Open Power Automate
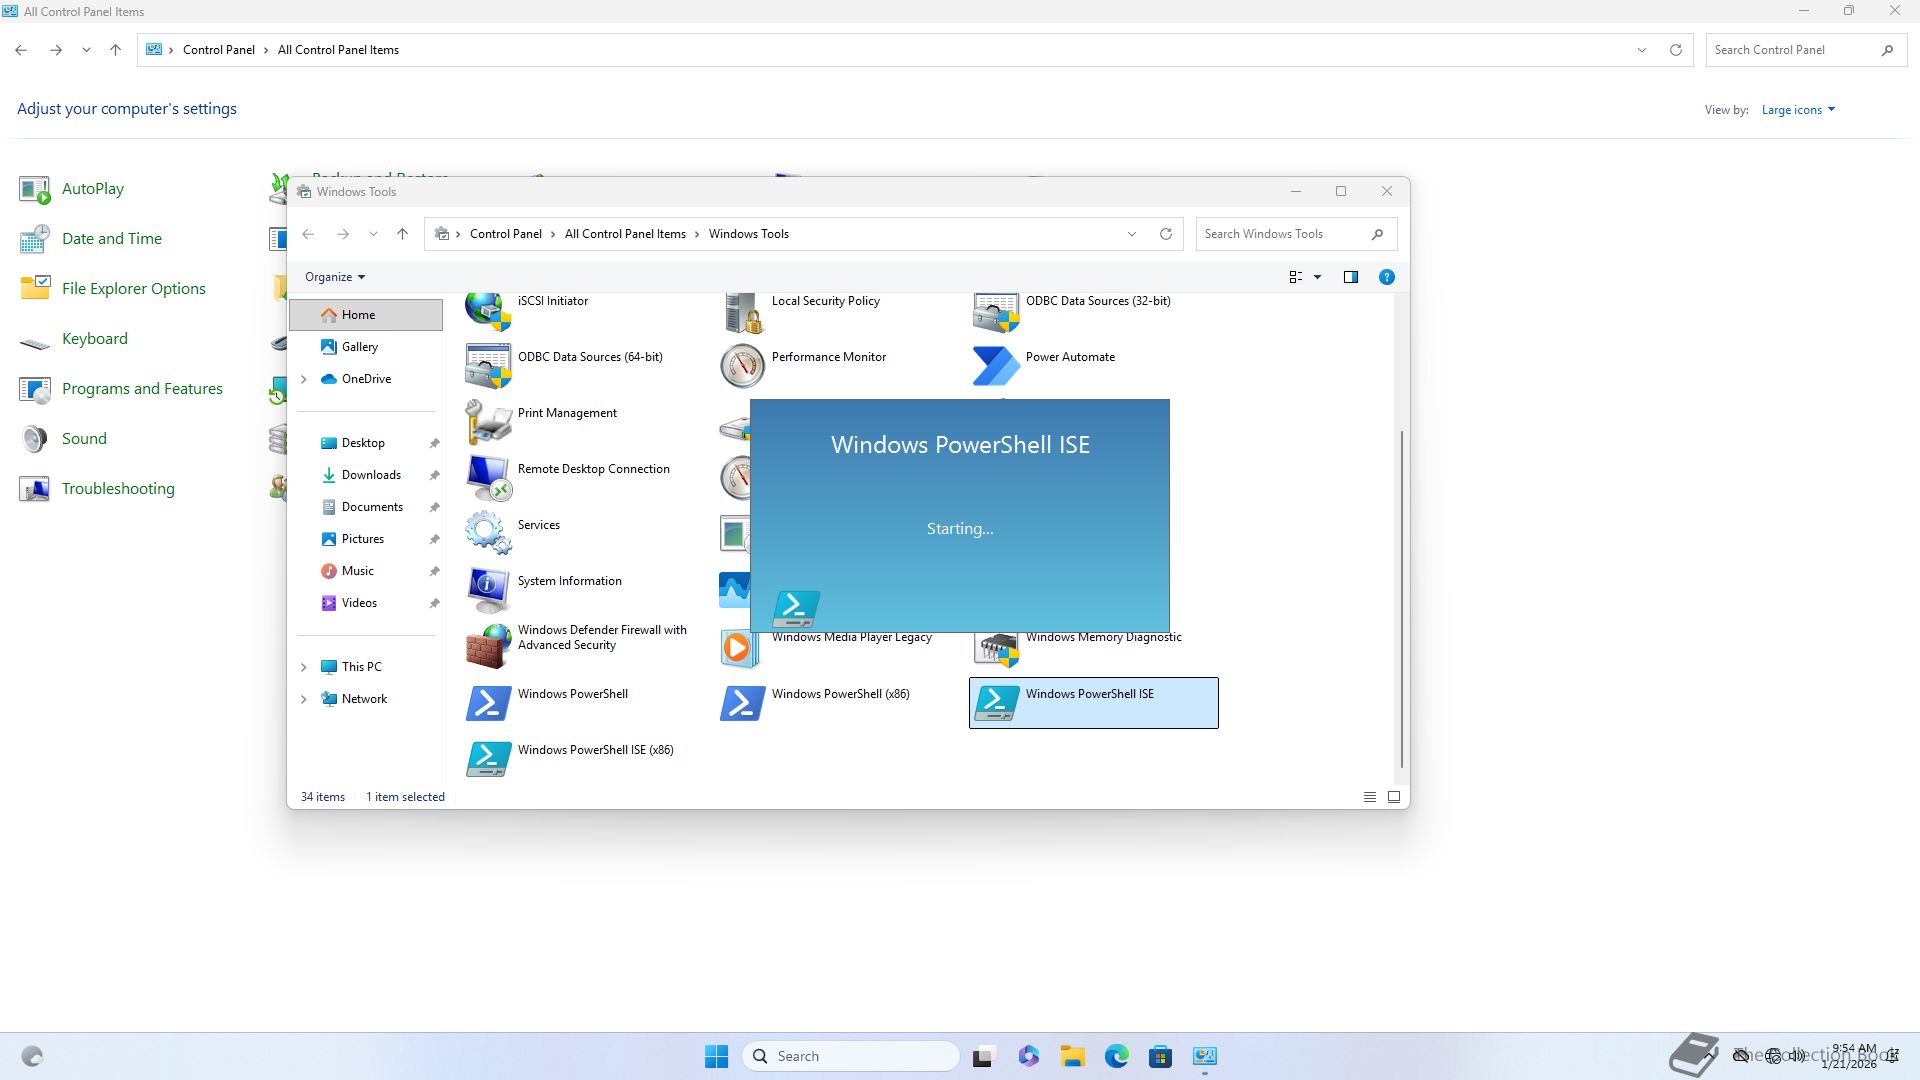The image size is (1920, 1080). click(x=1069, y=357)
